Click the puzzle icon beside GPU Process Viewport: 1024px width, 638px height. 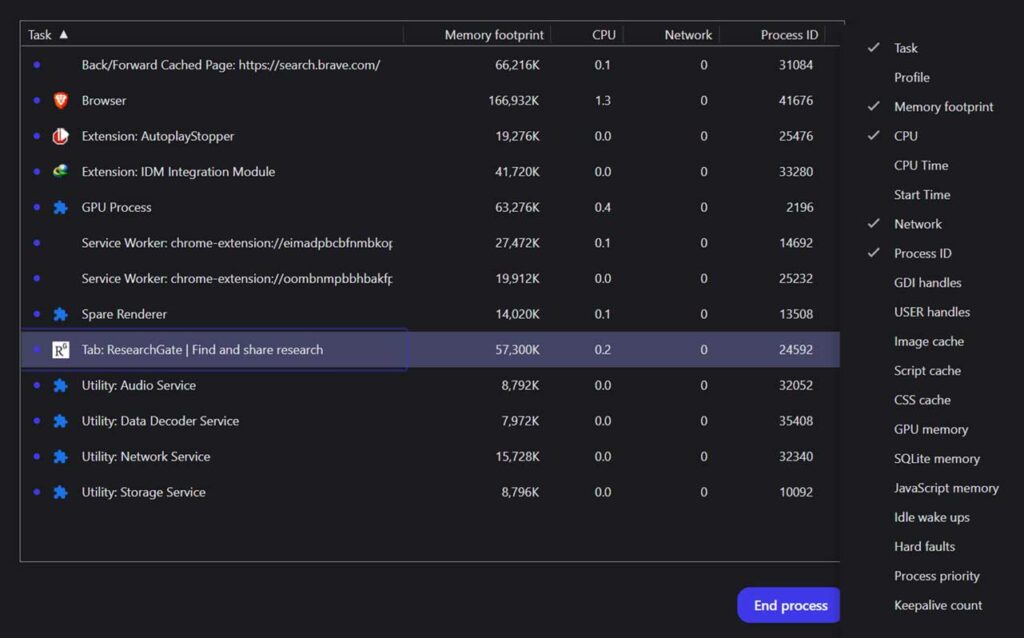coord(61,207)
